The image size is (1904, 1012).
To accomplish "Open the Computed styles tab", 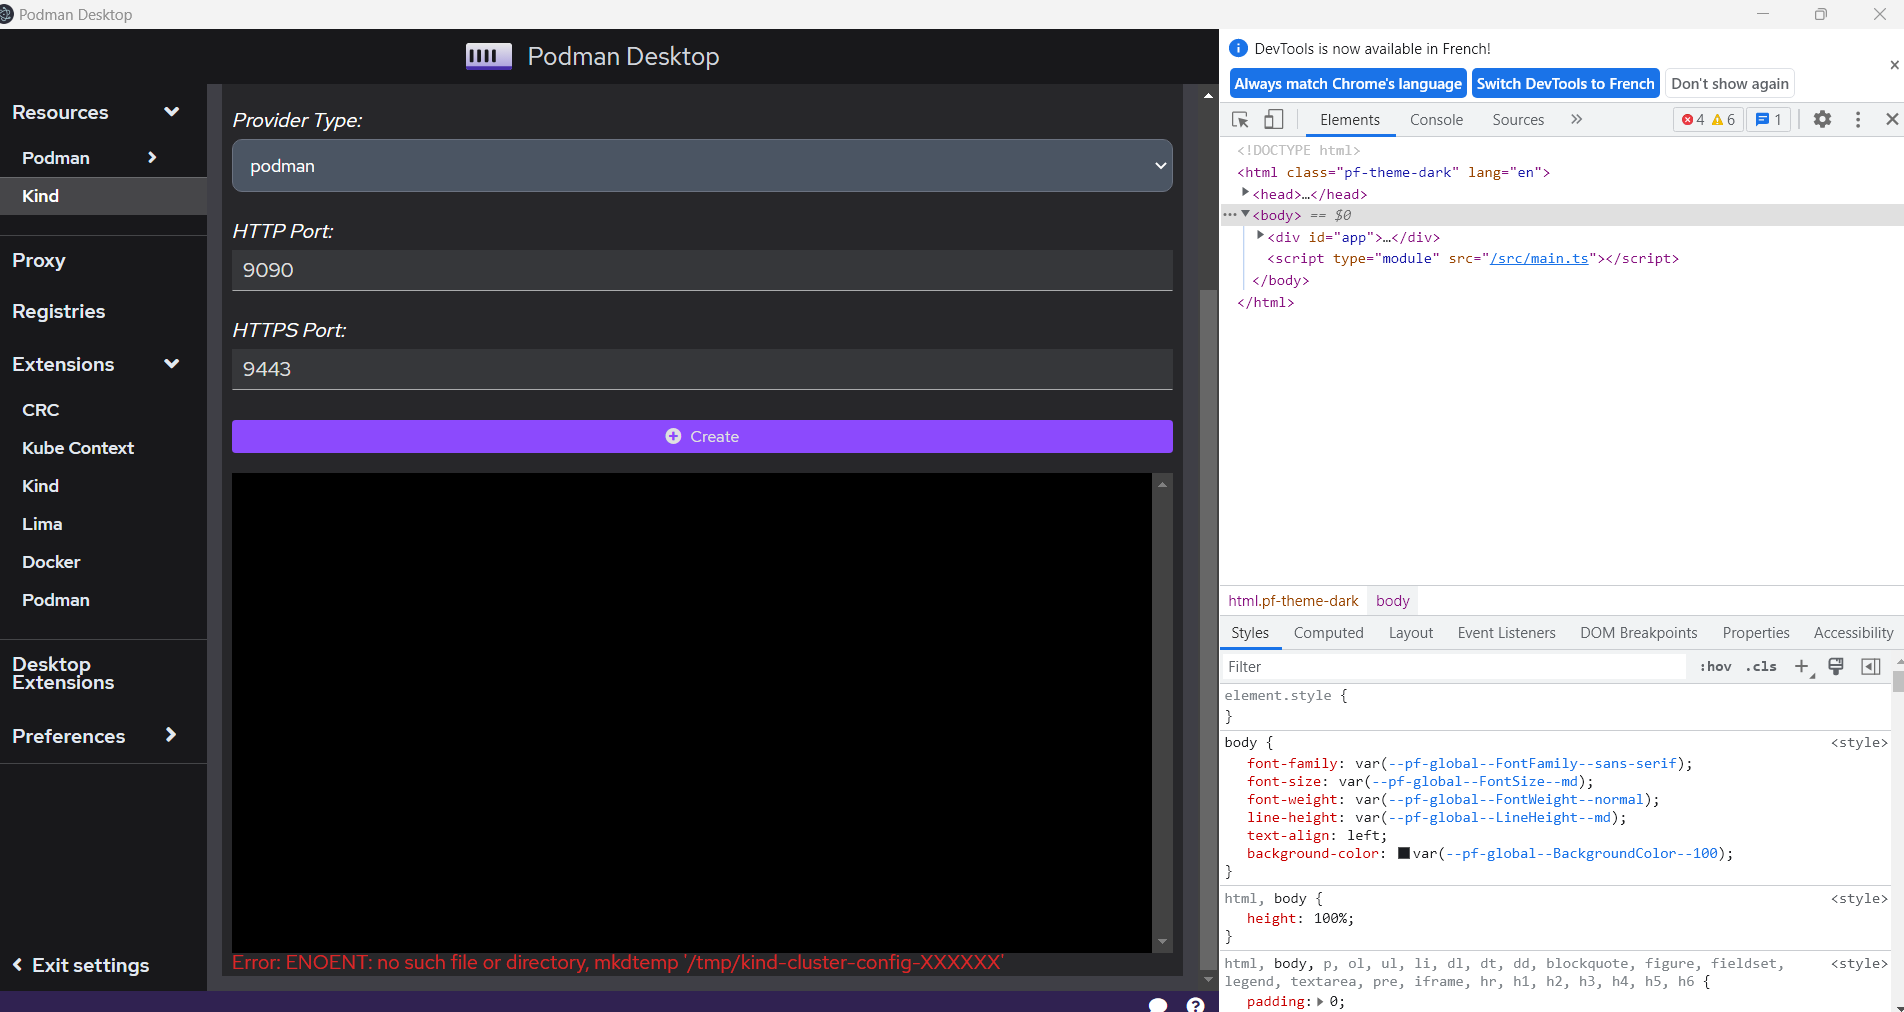I will pyautogui.click(x=1328, y=633).
